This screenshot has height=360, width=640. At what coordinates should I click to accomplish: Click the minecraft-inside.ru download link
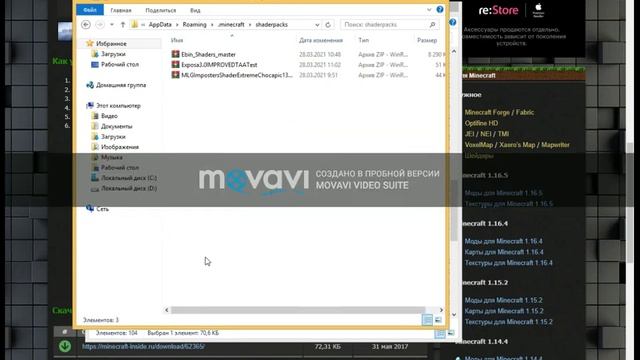coord(143,347)
